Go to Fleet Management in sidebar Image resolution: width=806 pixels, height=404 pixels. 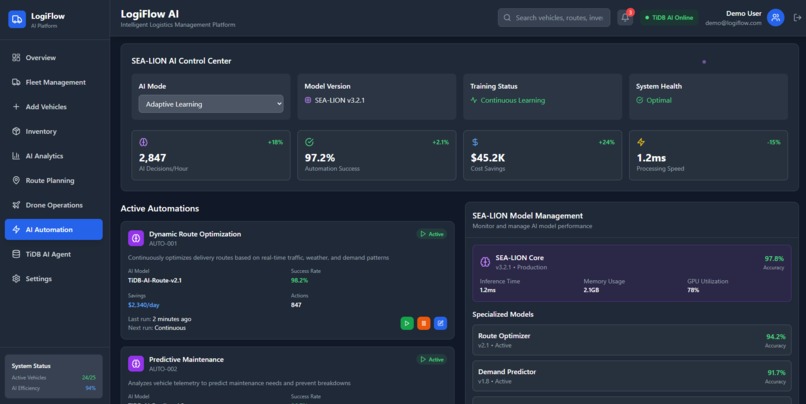[53, 82]
